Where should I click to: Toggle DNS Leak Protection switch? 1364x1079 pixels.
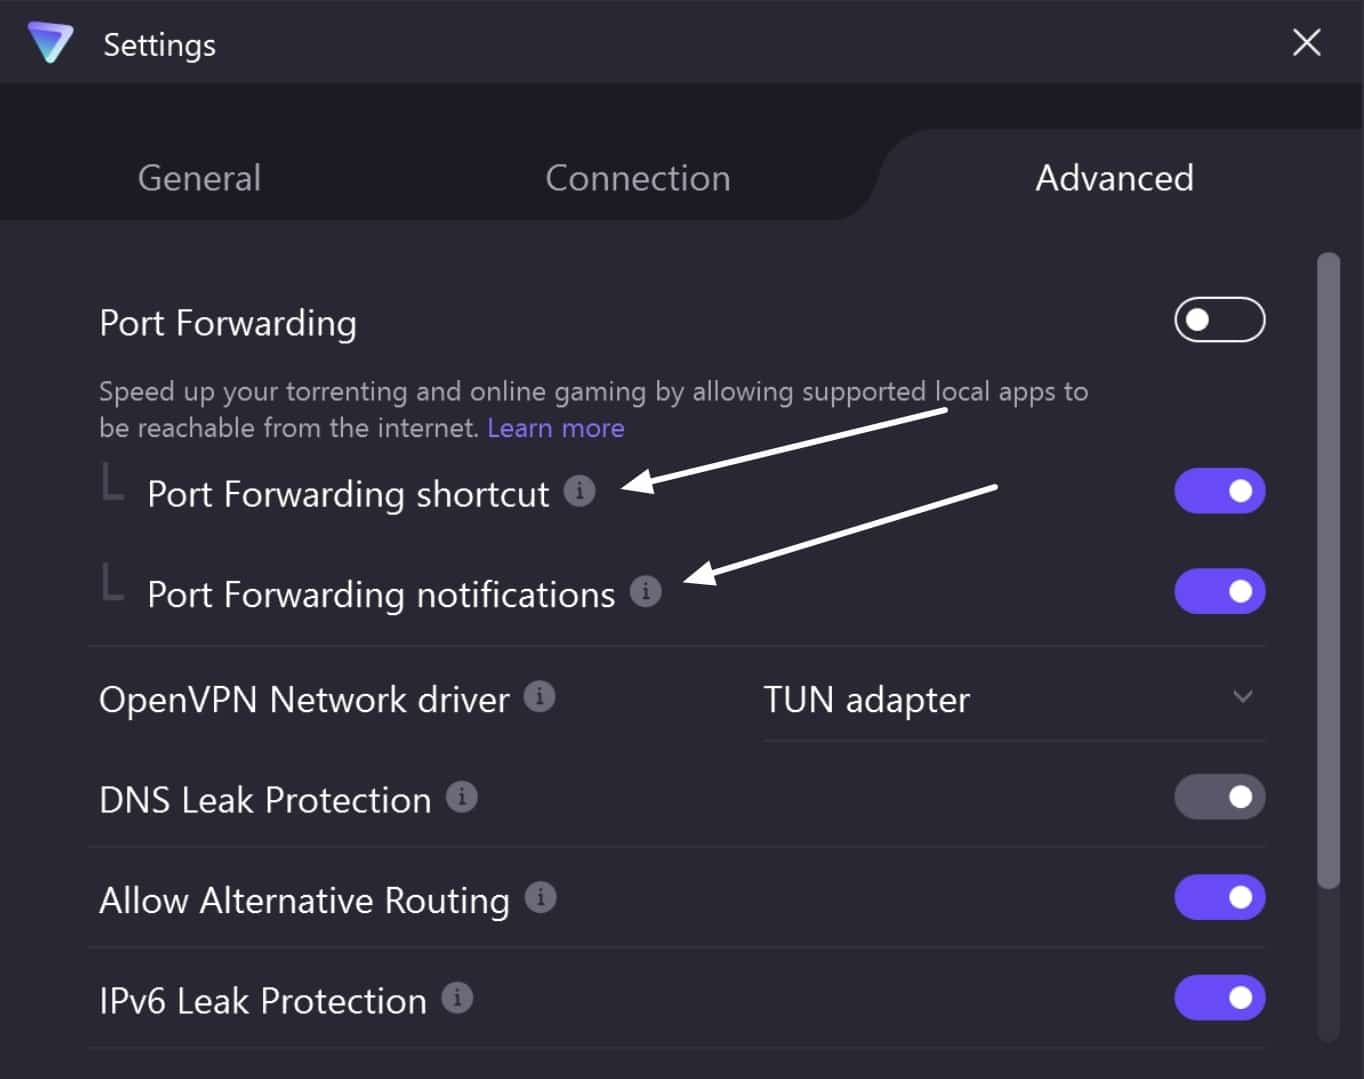coord(1220,797)
